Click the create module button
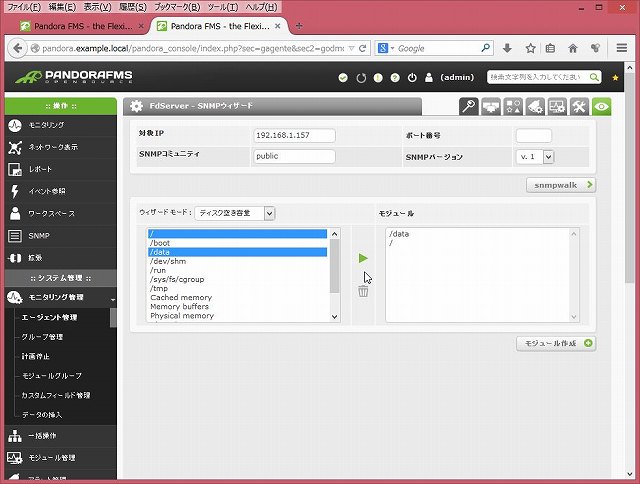The width and height of the screenshot is (640, 484). [x=556, y=344]
